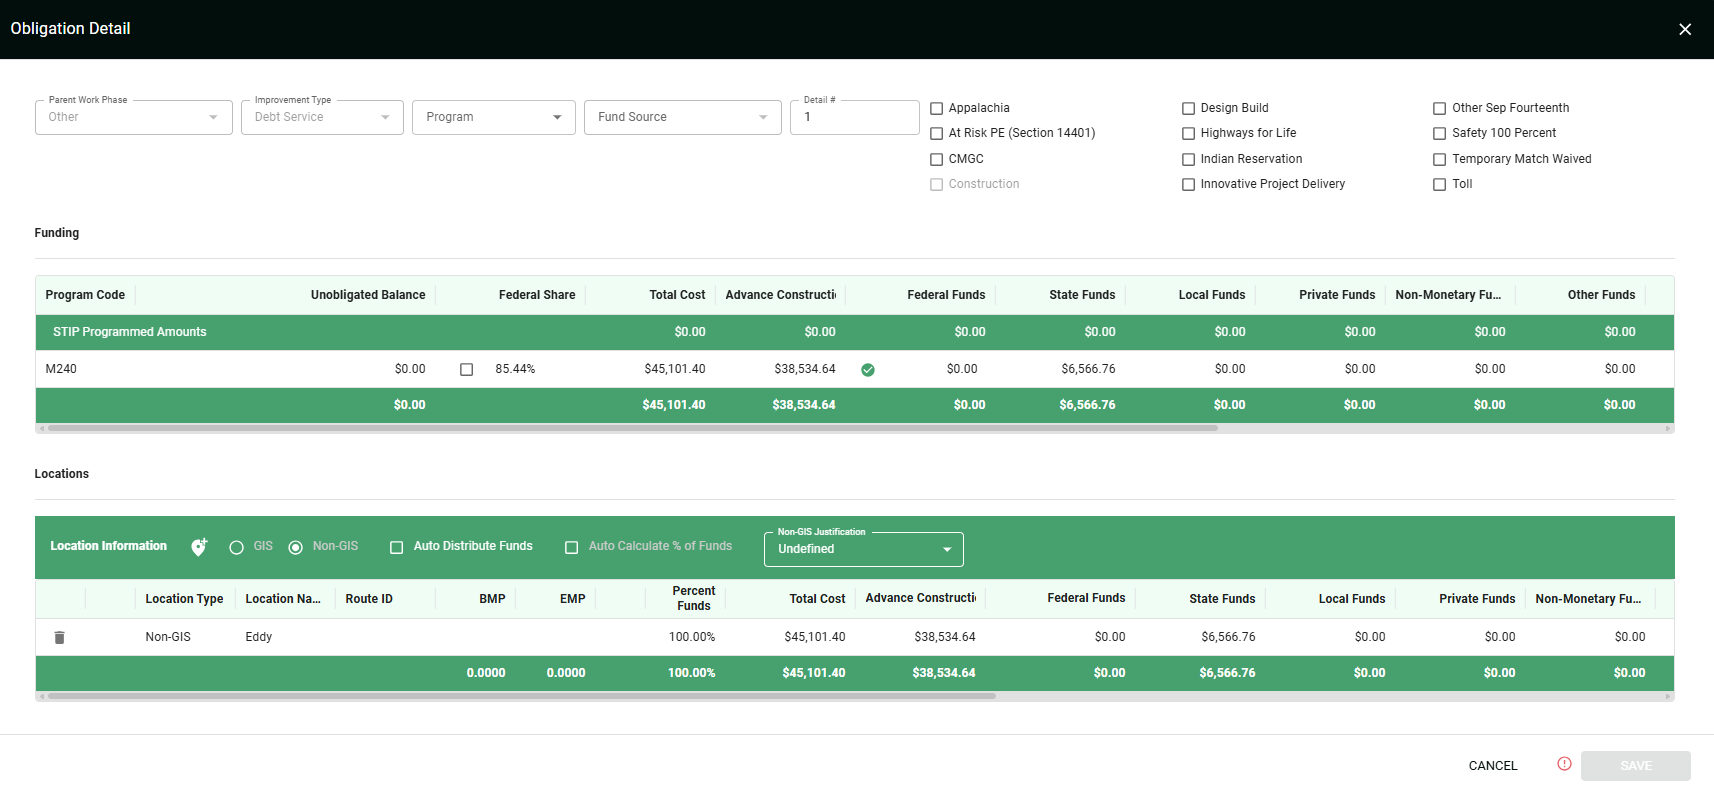Toggle the Appalachia checkbox
1714x794 pixels.
pos(937,108)
